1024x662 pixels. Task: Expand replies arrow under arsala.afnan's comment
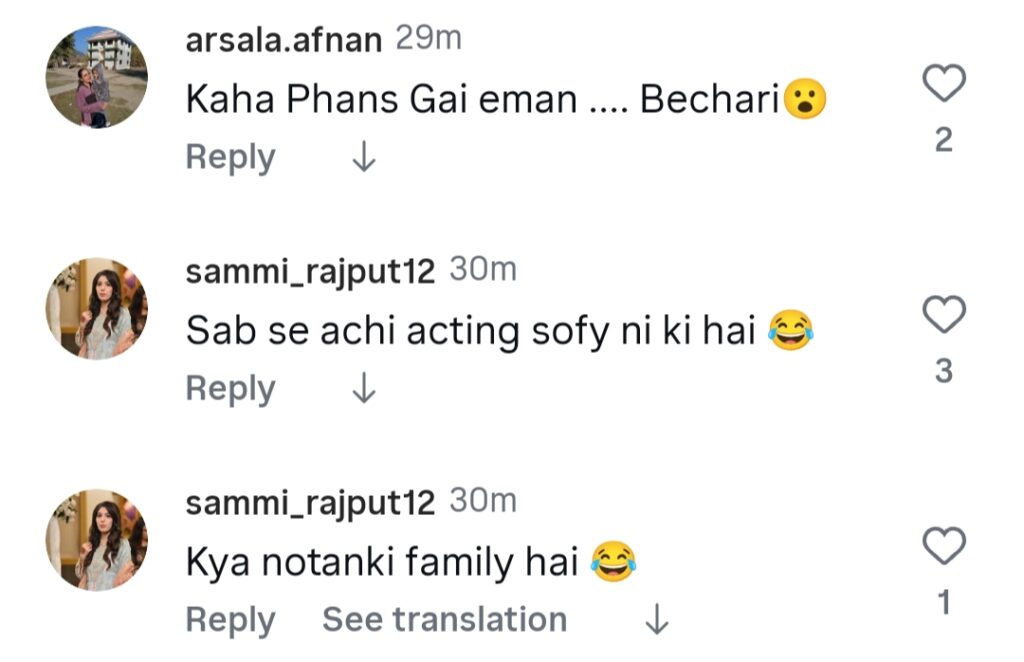coord(364,158)
